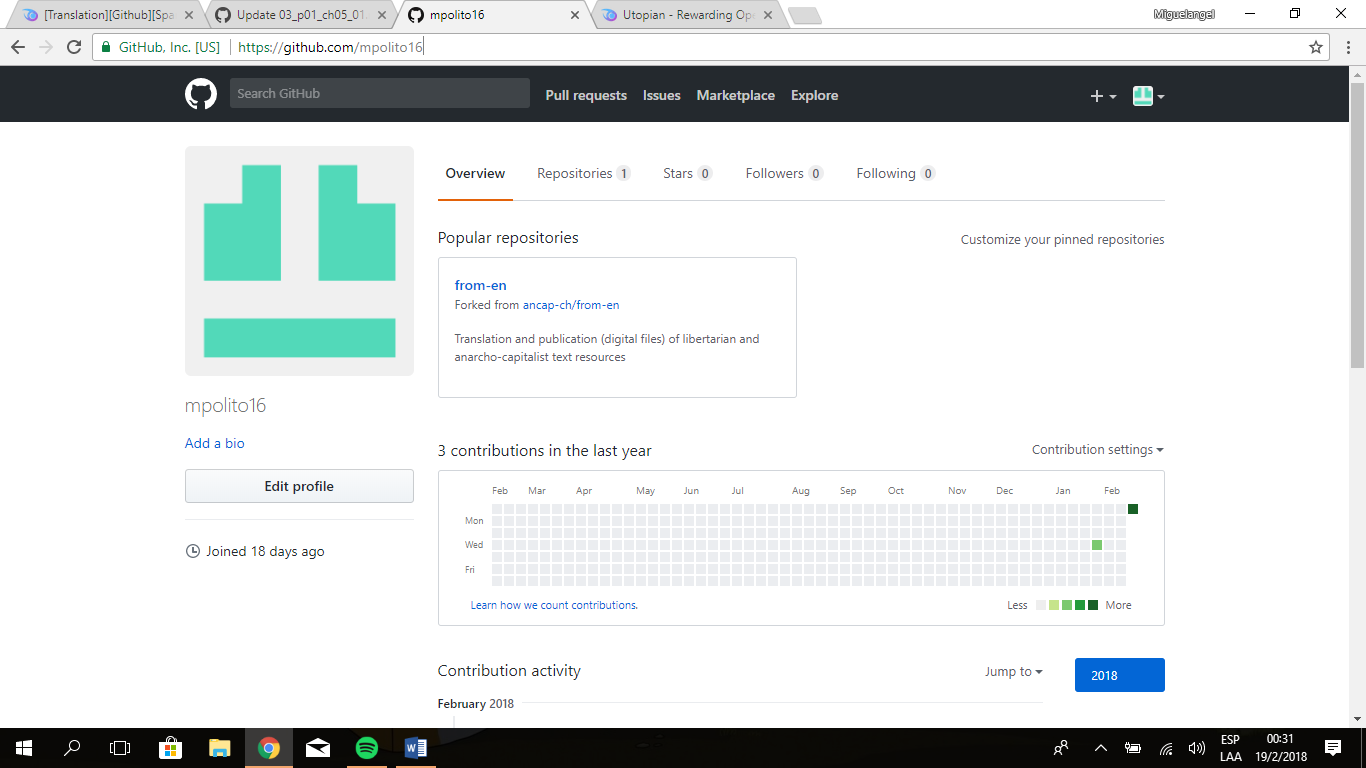
Task: Open the plus create-new dropdown
Action: 1103,96
